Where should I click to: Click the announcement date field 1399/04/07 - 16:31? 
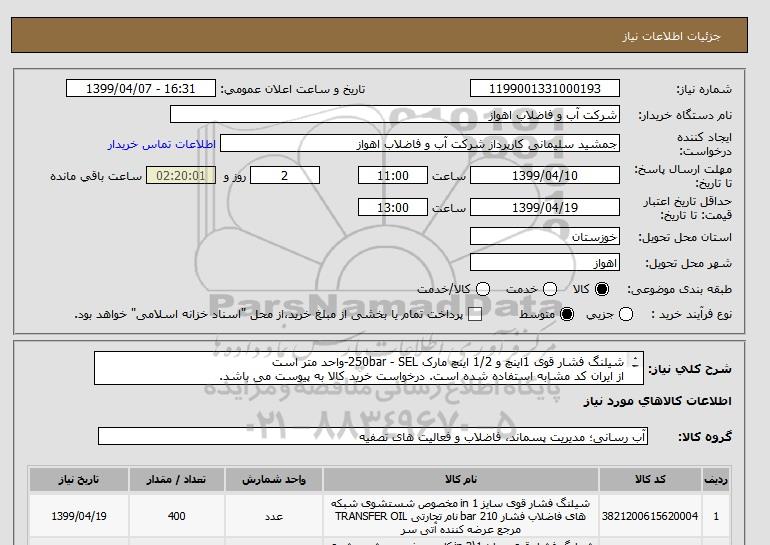pyautogui.click(x=140, y=88)
